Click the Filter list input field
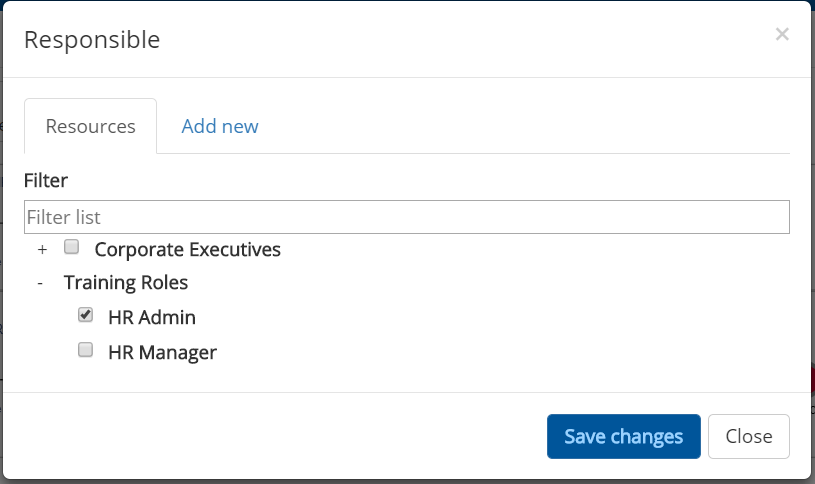This screenshot has height=484, width=815. coord(406,217)
